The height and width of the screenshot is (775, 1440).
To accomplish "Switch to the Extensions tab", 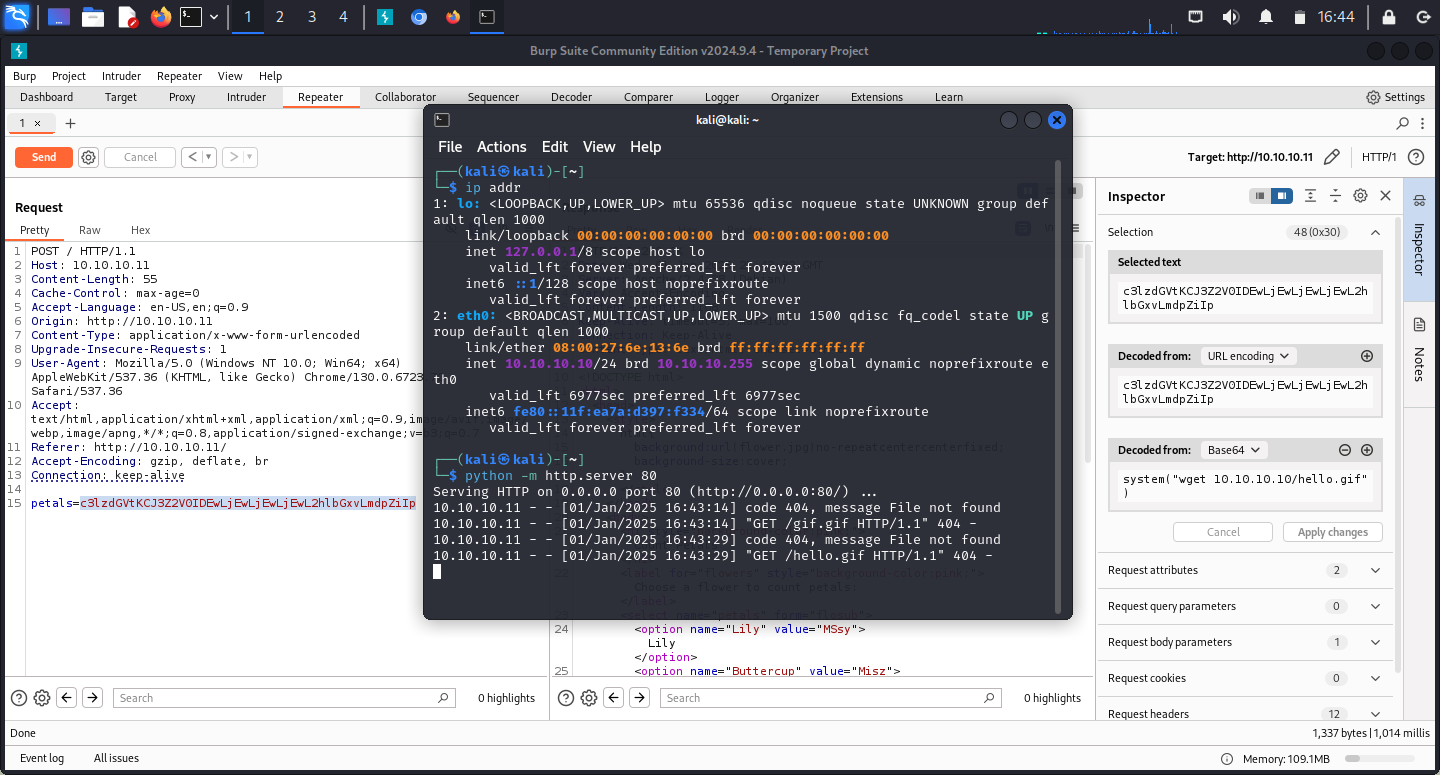I will (x=876, y=97).
